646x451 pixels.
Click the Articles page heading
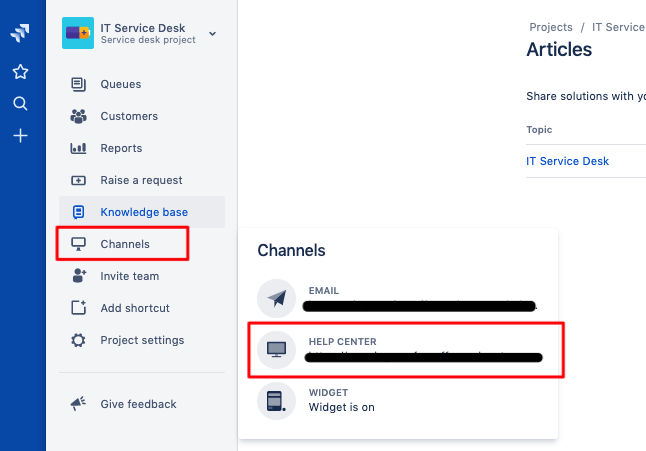coord(559,49)
